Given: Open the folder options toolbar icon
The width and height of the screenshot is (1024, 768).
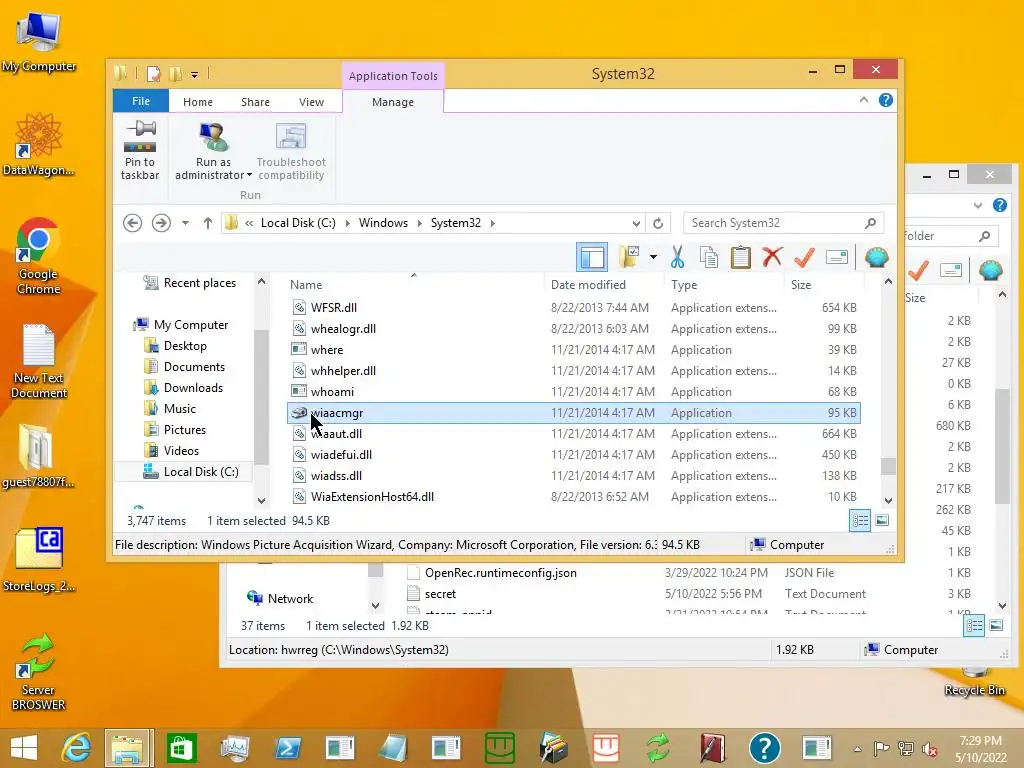Looking at the screenshot, I should click(629, 257).
